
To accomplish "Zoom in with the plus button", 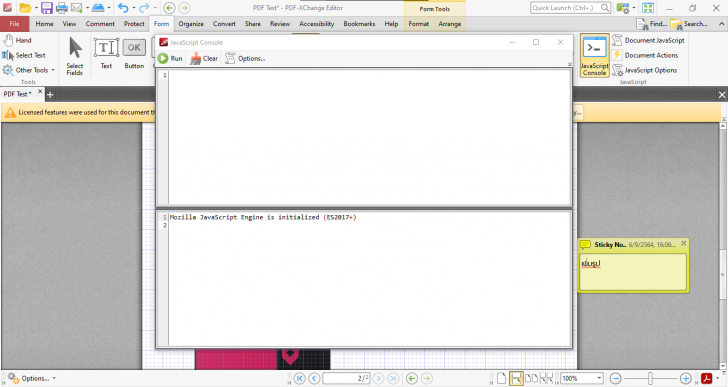I will pyautogui.click(x=685, y=379).
